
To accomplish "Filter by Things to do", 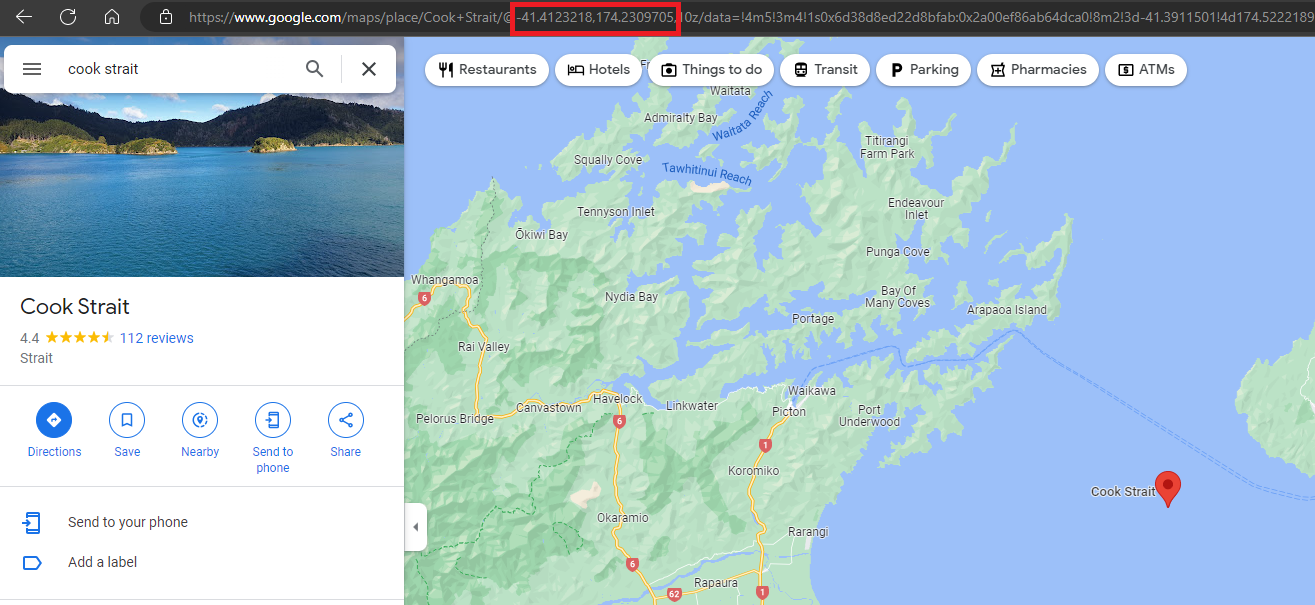I will [711, 70].
